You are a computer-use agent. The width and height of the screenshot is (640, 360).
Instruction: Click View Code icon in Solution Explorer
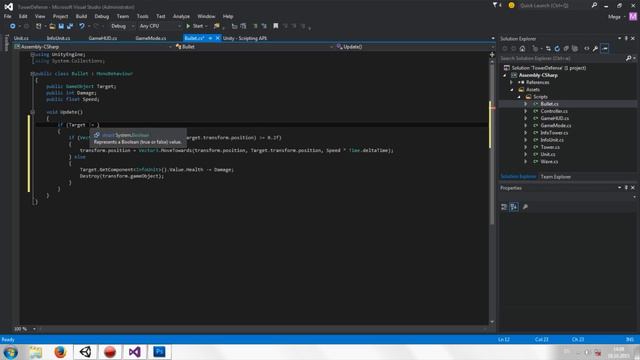587,49
